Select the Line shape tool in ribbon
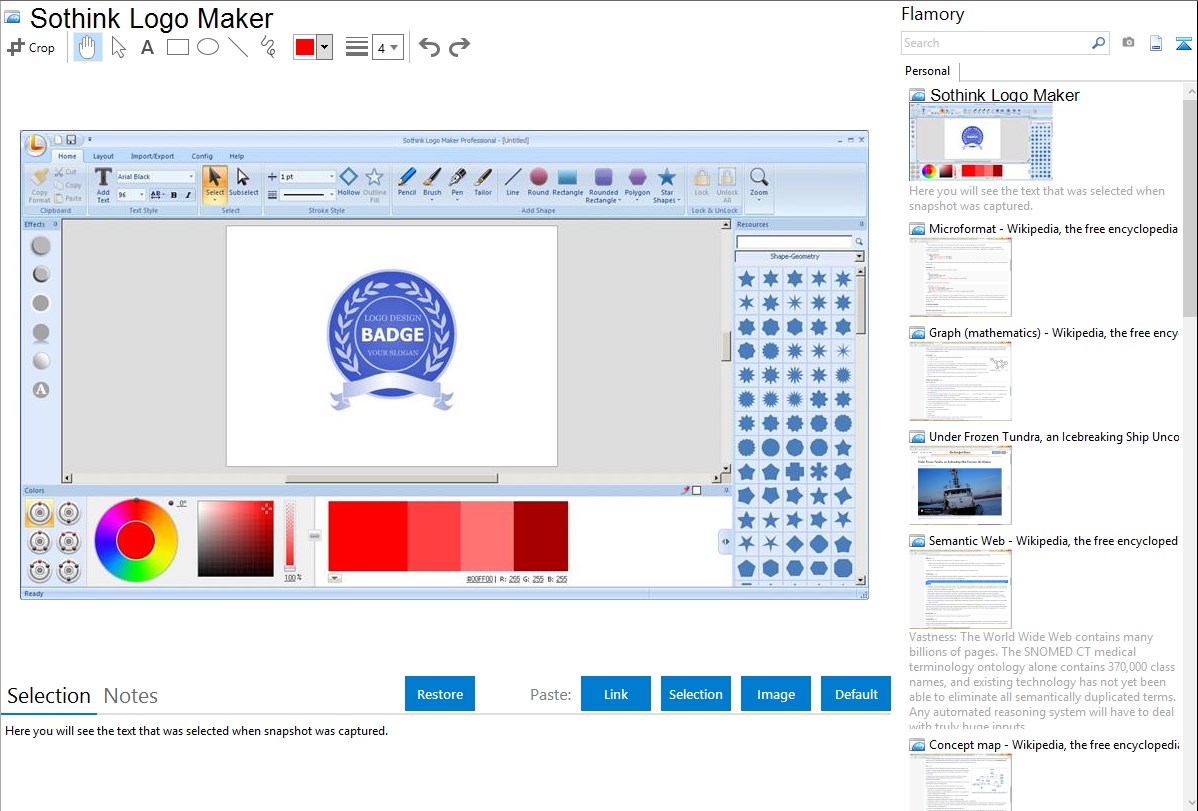 click(513, 183)
